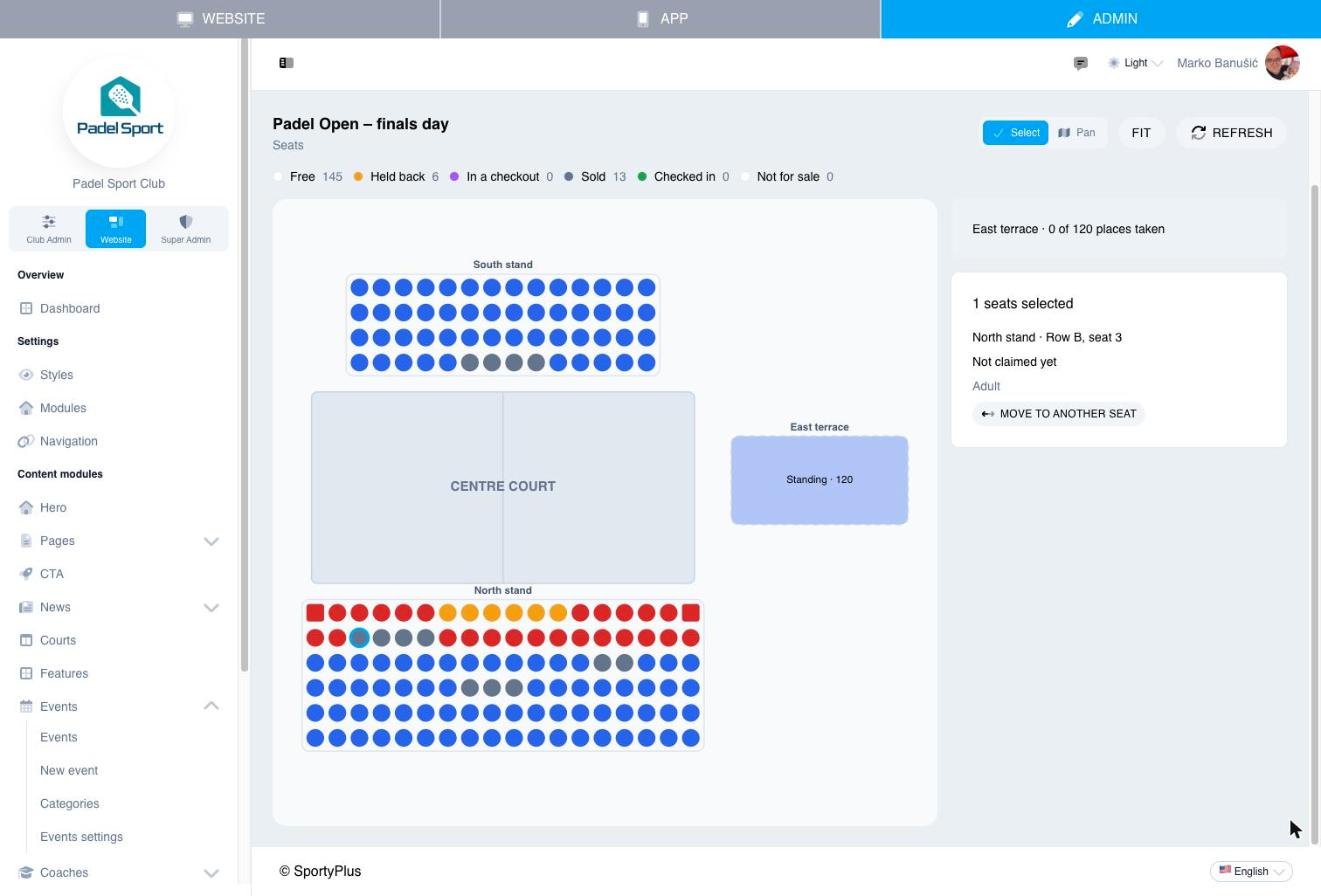1321x896 pixels.
Task: Switch to Club Admin mode
Action: tap(48, 228)
